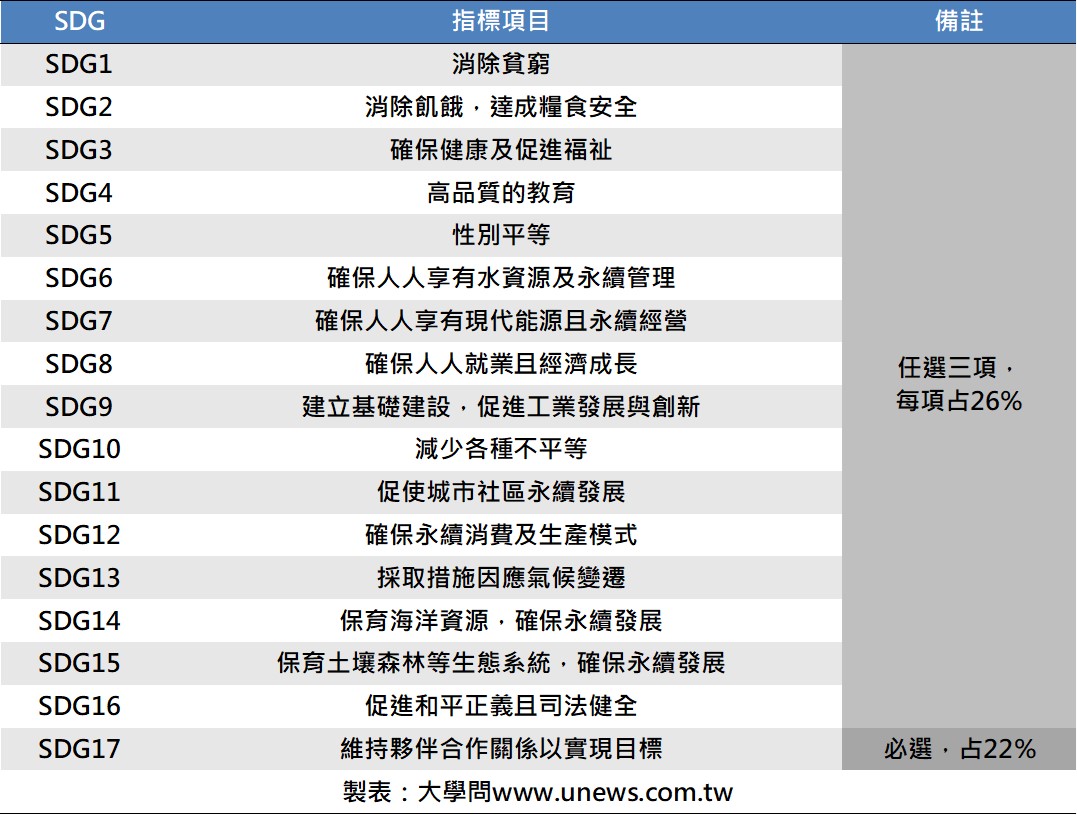Select the SDG1 cell
The image size is (1077, 815).
(x=78, y=64)
